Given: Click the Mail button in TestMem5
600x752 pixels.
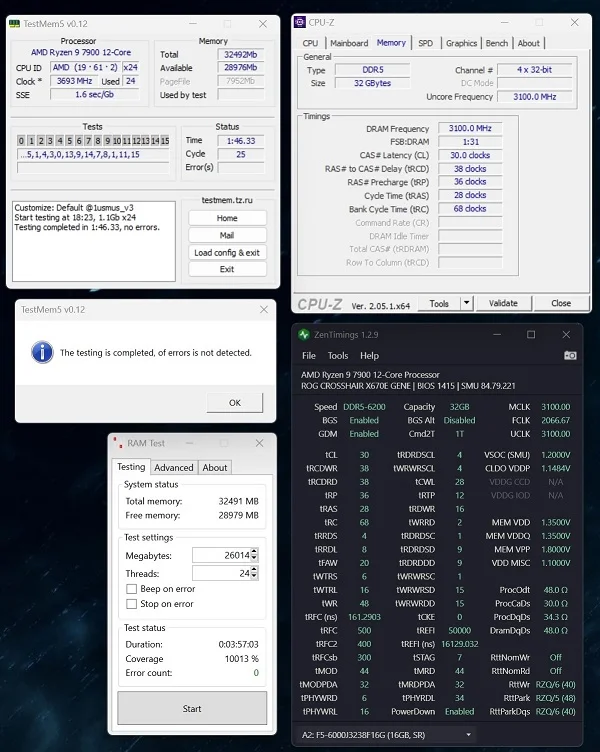Looking at the screenshot, I should 227,235.
